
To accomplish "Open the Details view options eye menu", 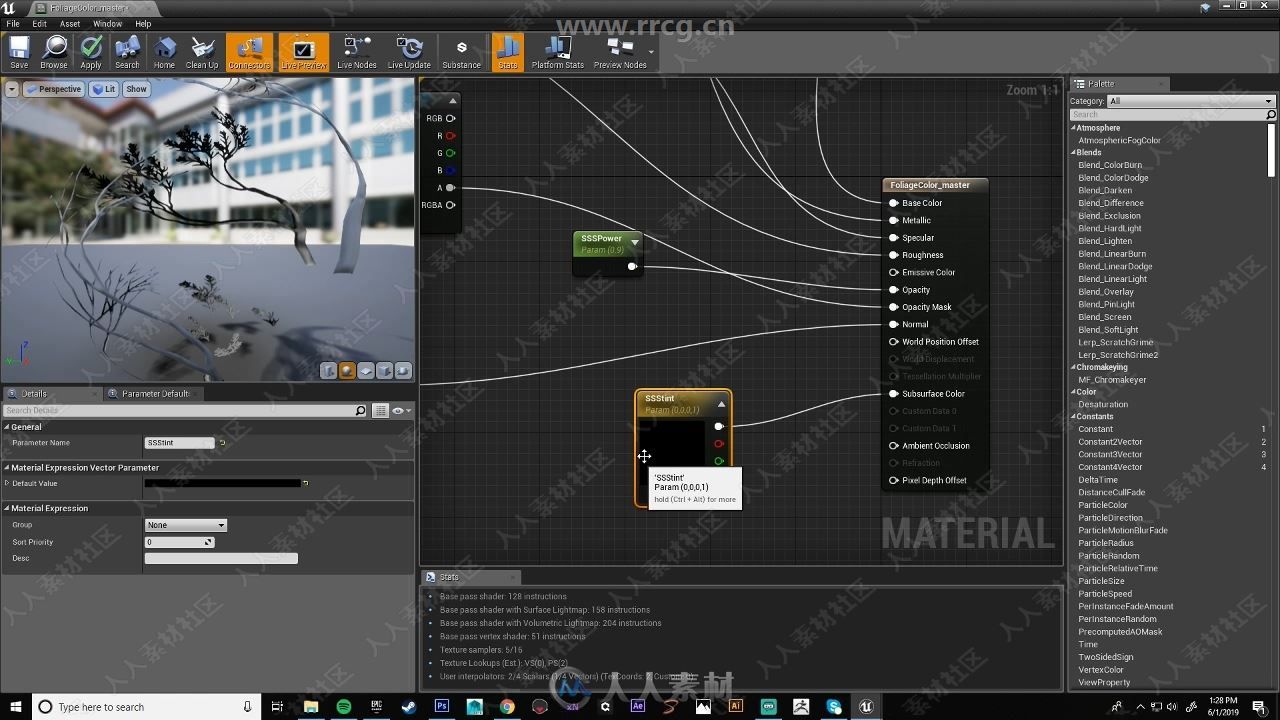I will pos(400,411).
